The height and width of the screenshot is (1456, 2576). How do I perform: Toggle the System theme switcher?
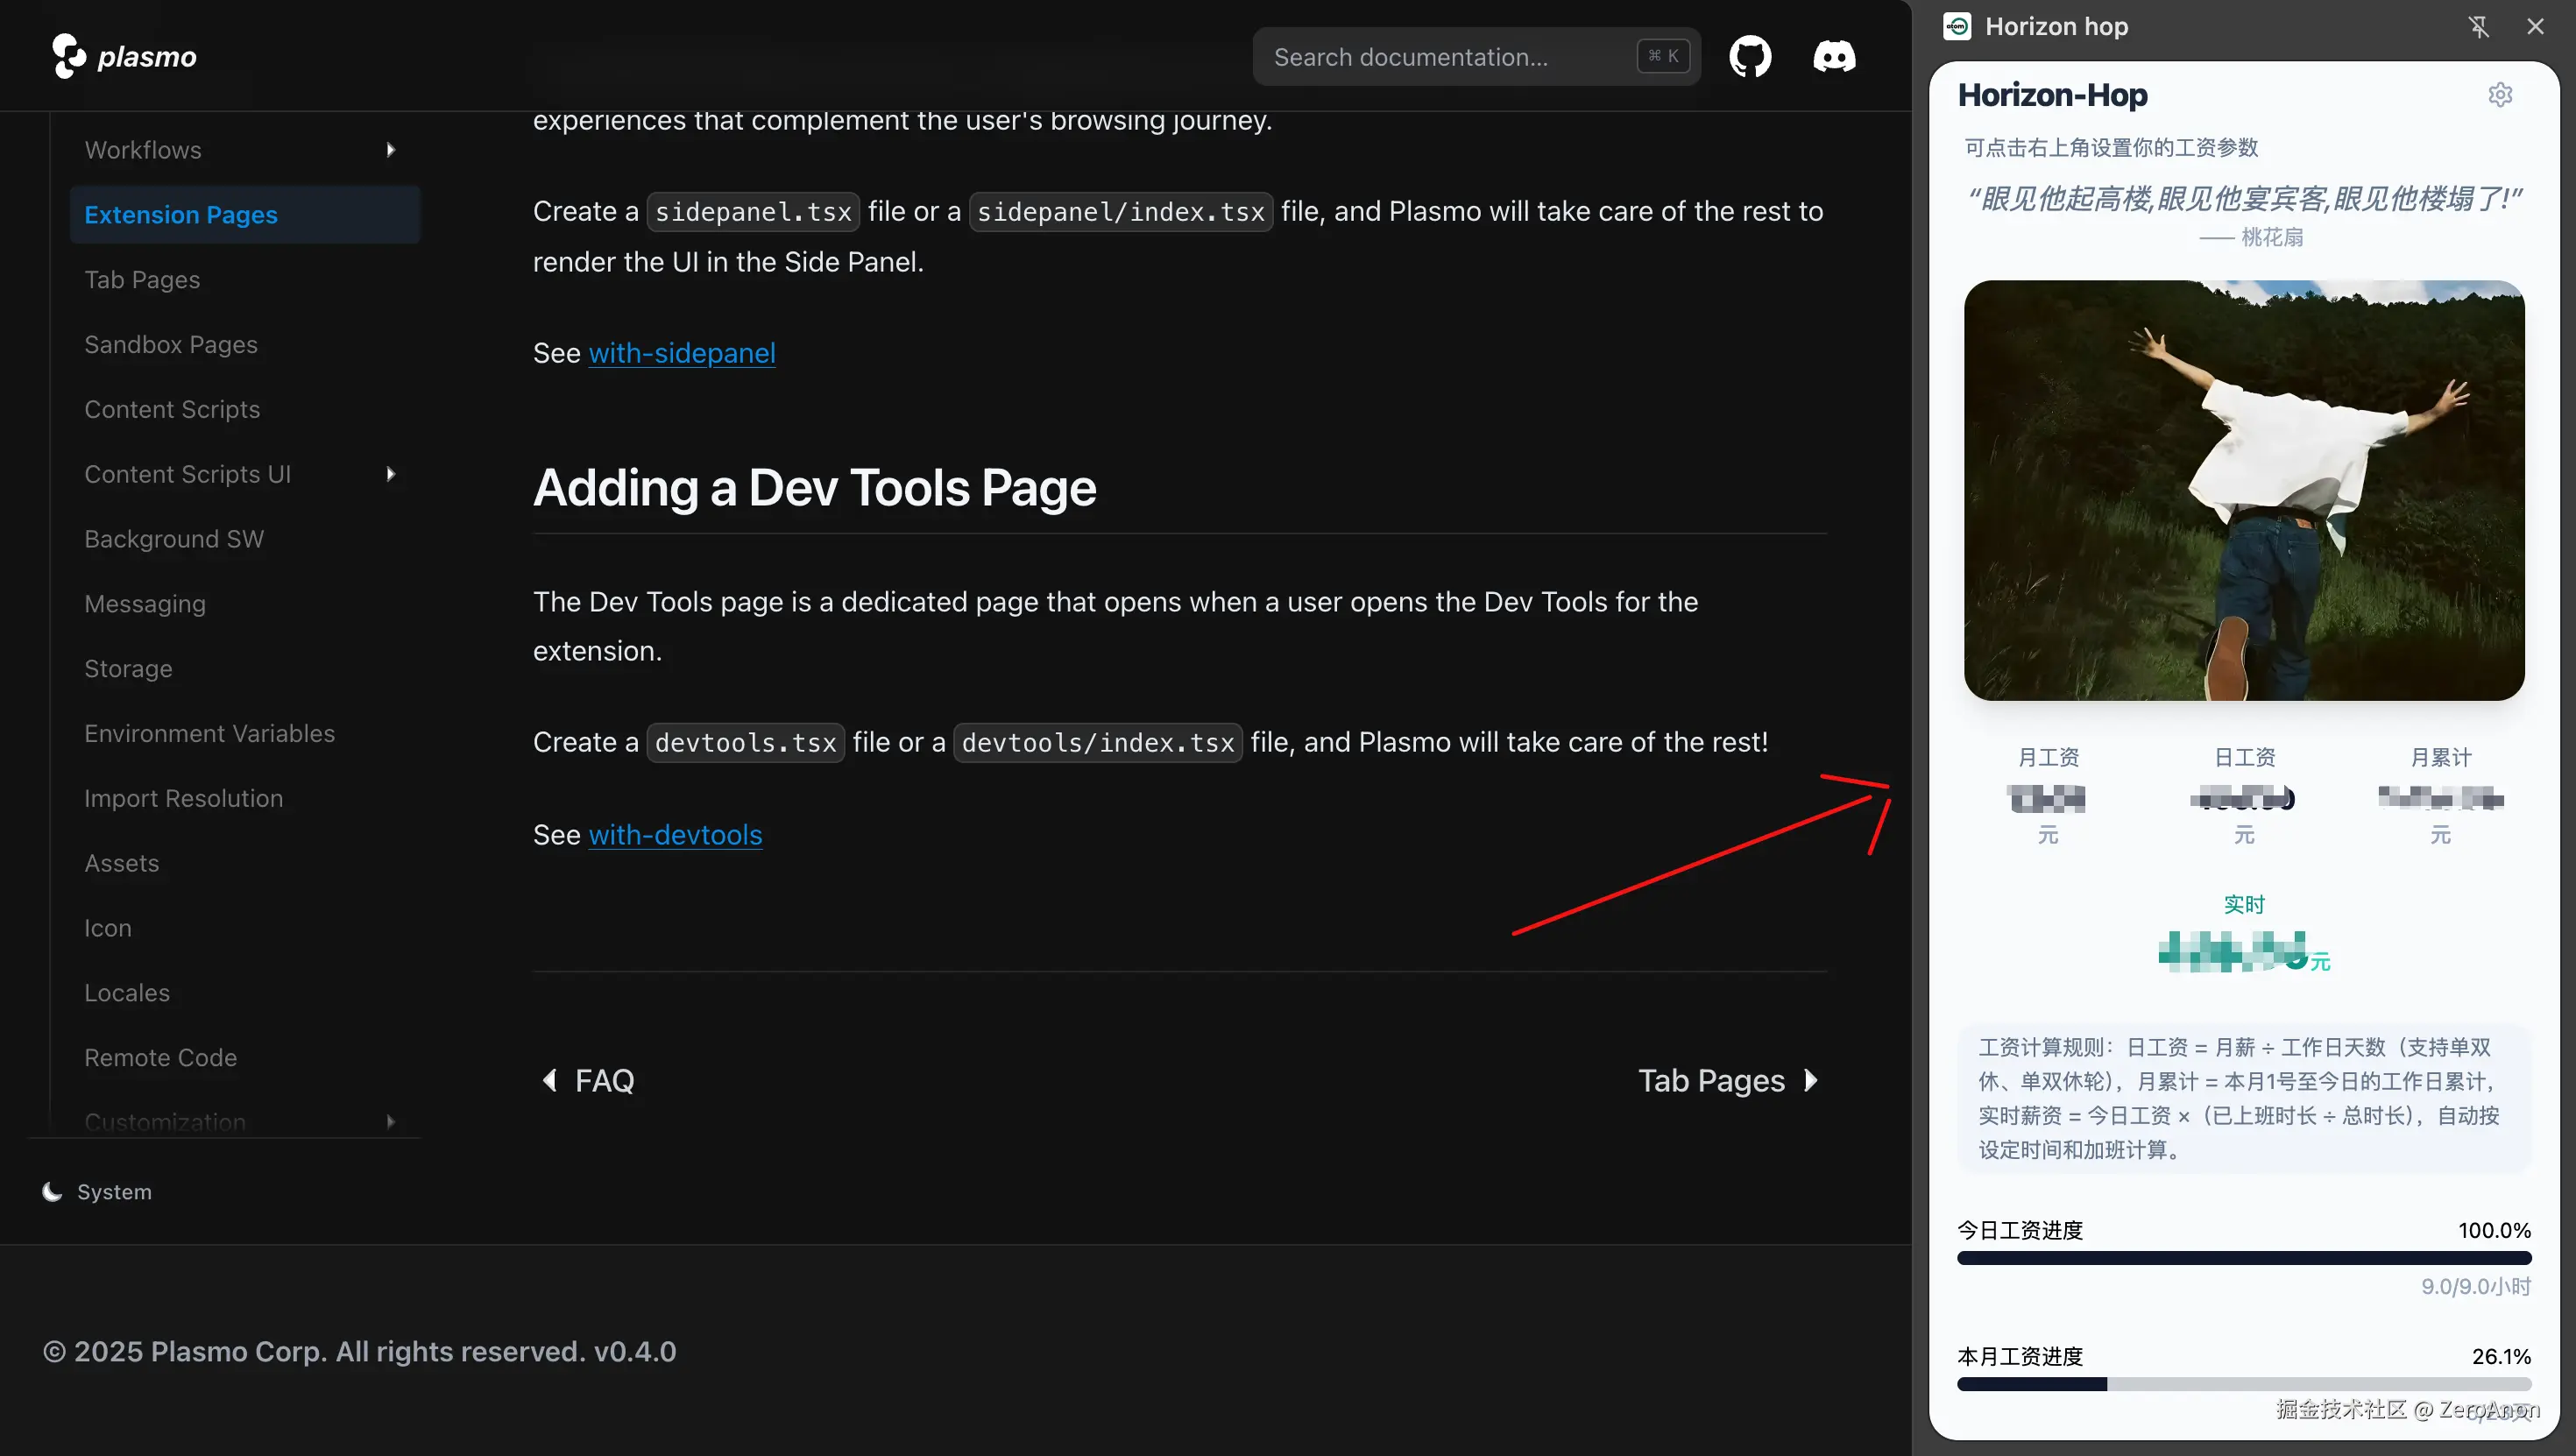[114, 1191]
